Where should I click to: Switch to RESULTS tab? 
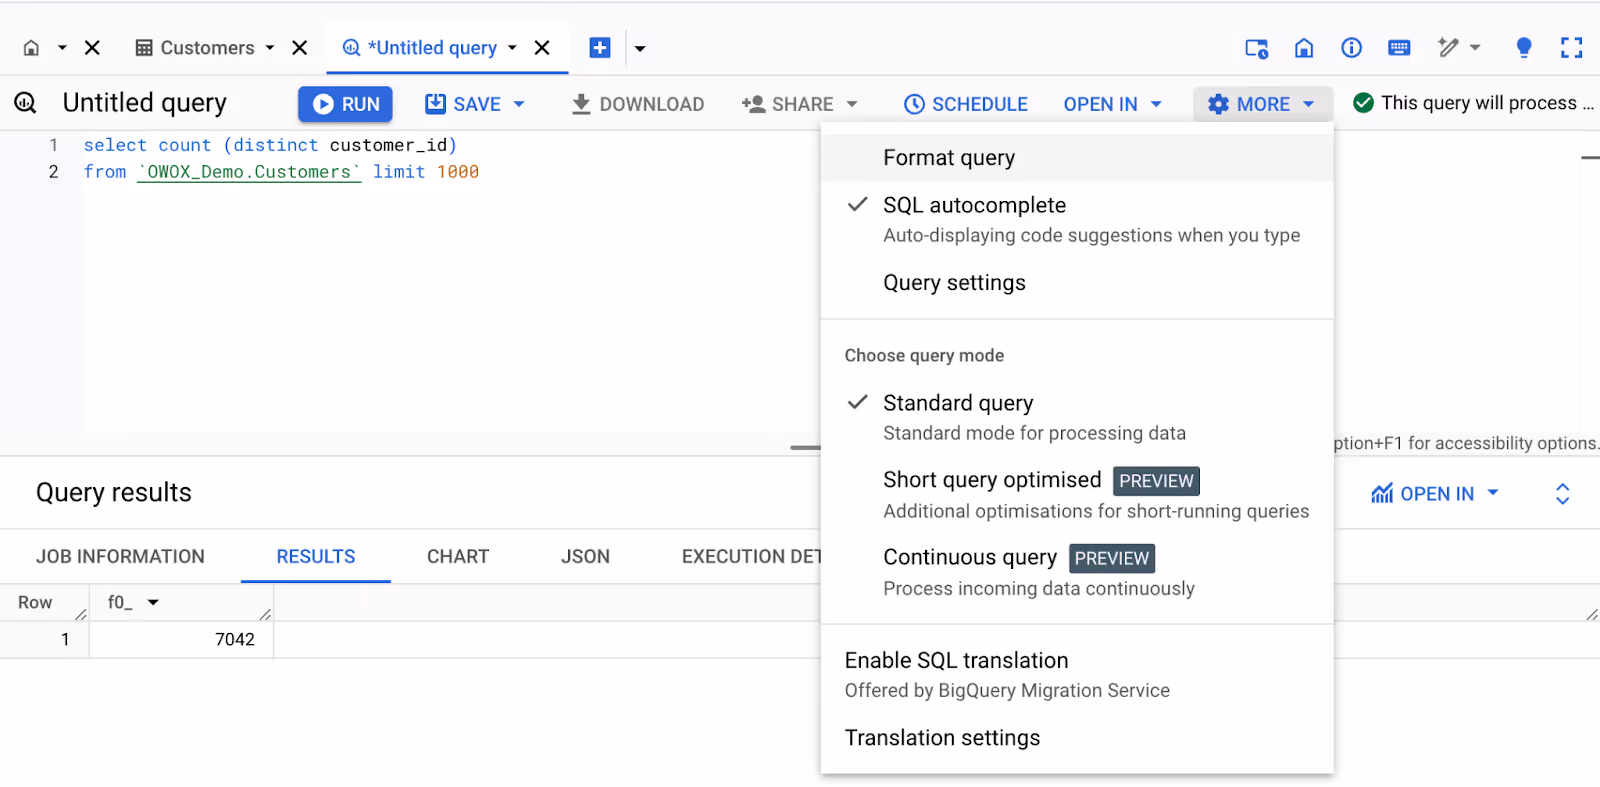316,557
